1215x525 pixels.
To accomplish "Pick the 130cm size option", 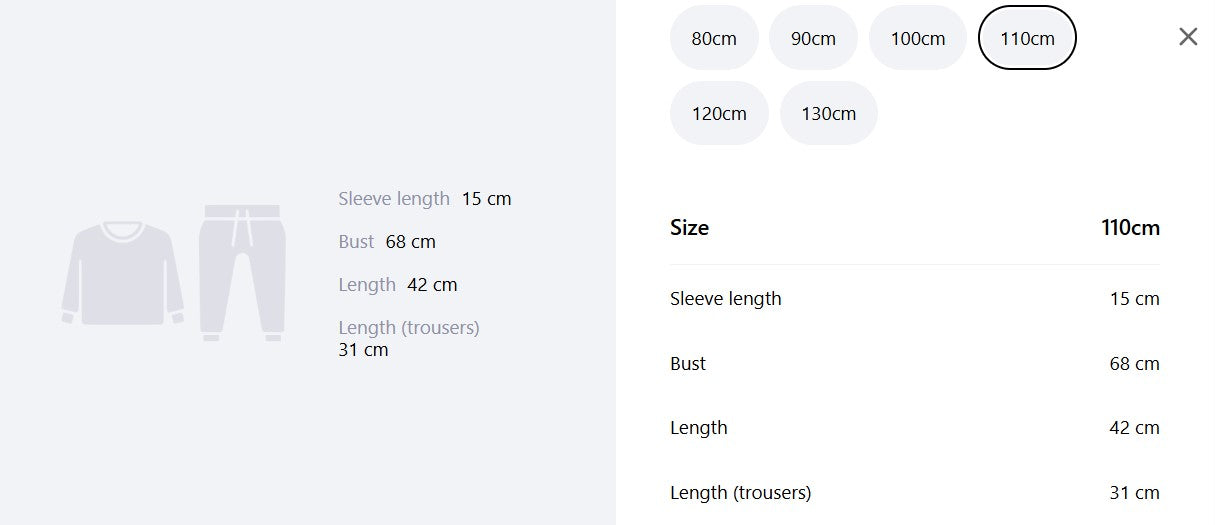I will click(x=829, y=113).
